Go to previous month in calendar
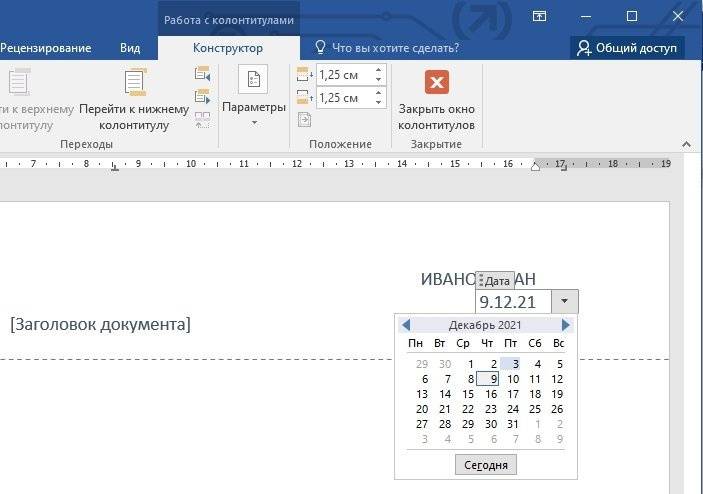Screen dimensions: 703x494 click(x=405, y=325)
